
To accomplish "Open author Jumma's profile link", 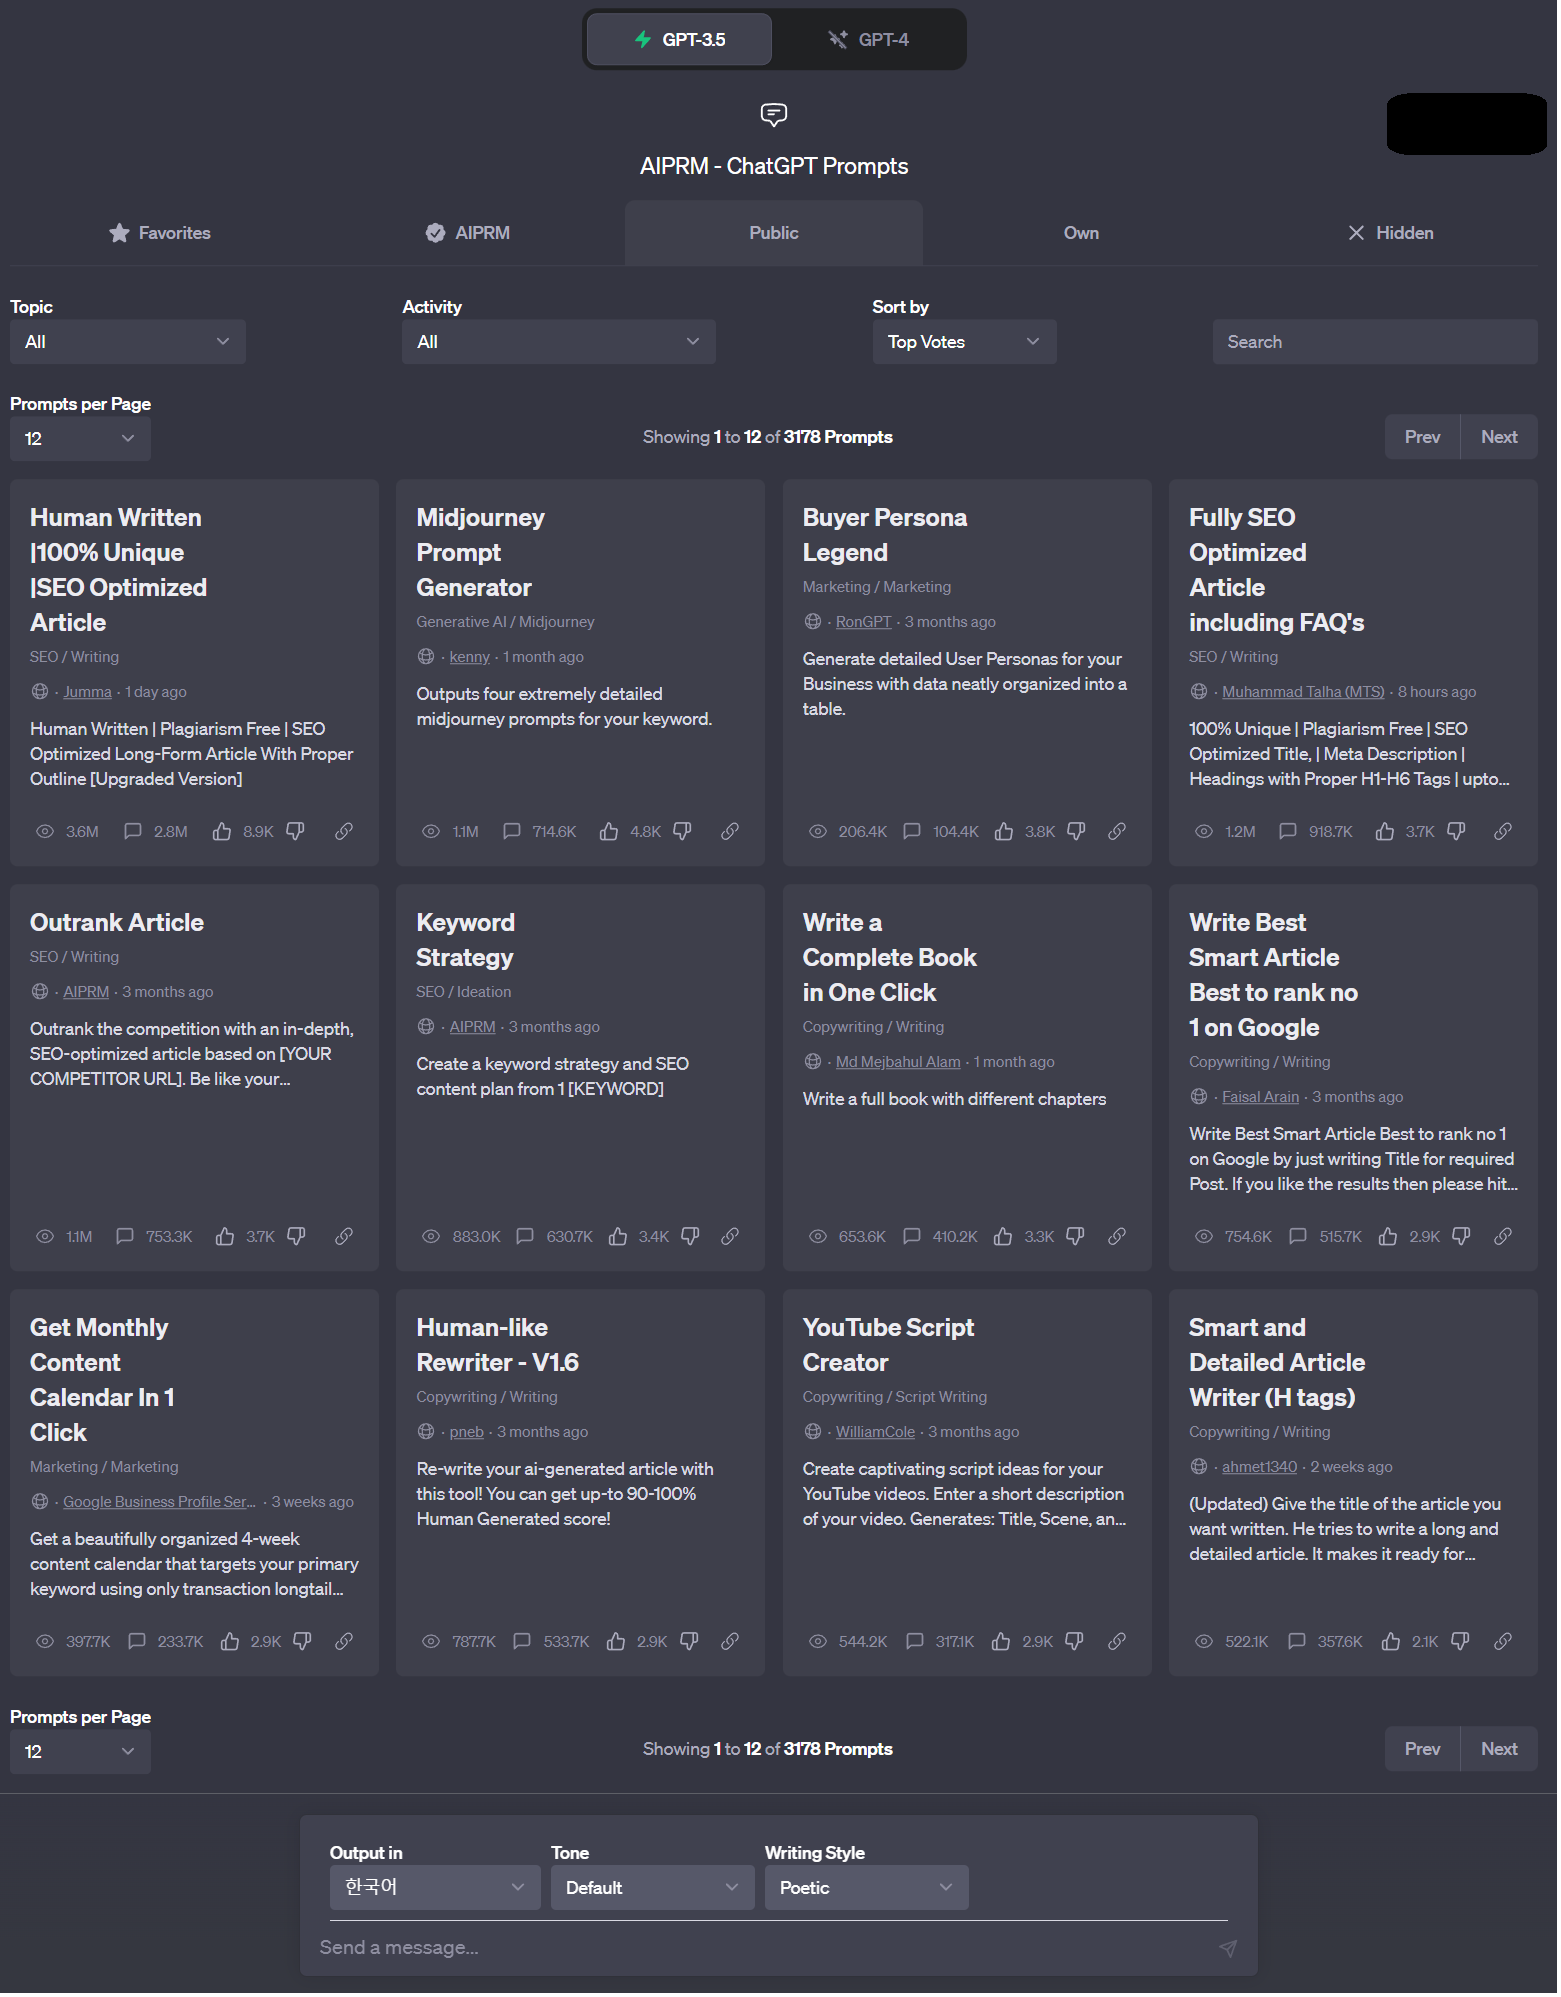I will pos(88,693).
